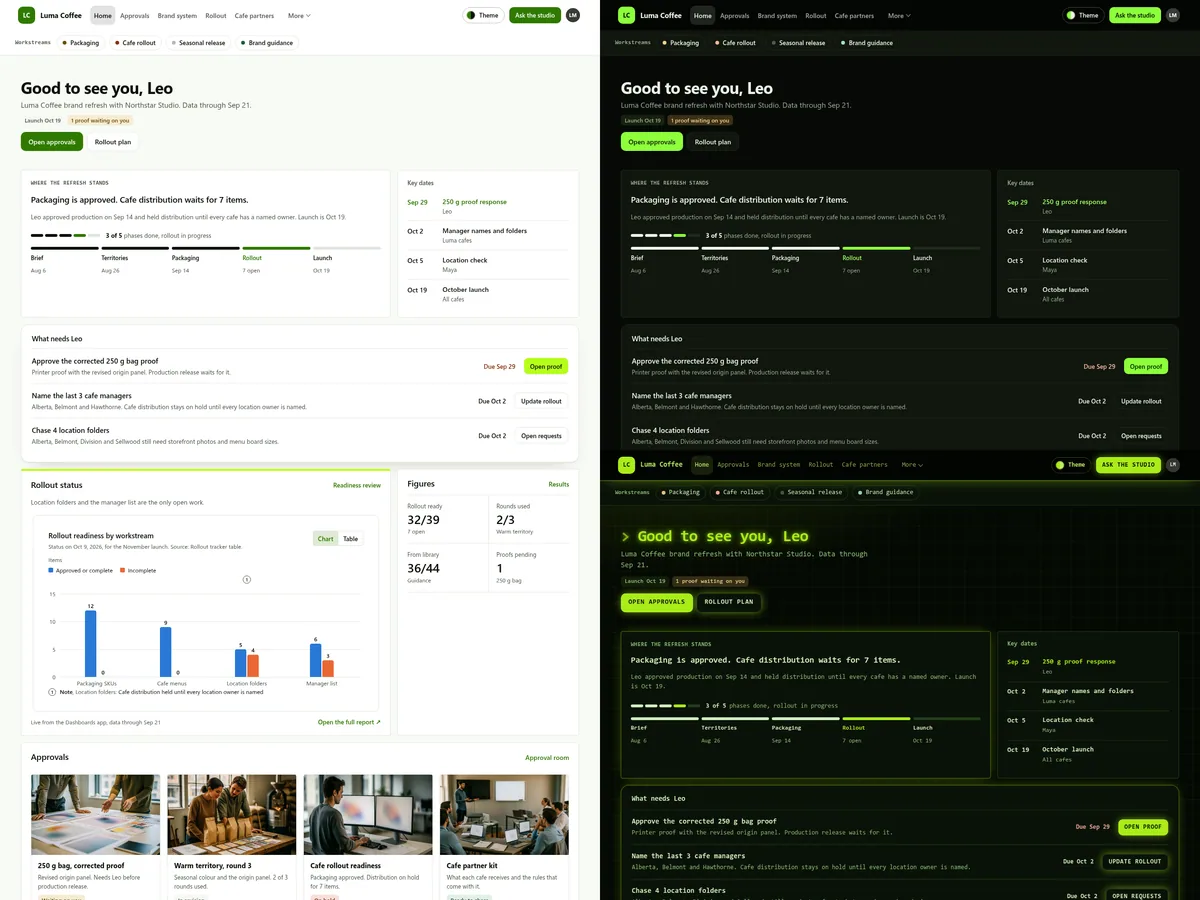Click Rollout plan in the dark panel
1200x900 pixels.
point(713,142)
